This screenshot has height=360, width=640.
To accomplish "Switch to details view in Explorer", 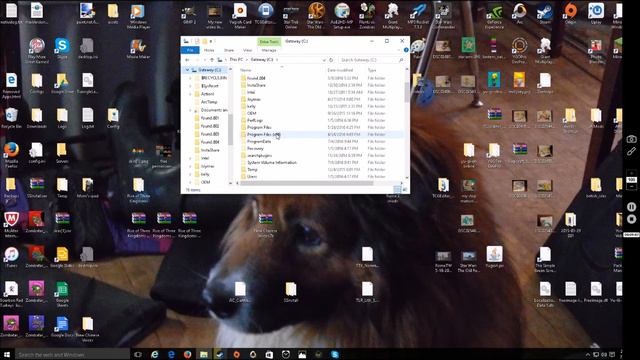I will pos(398,190).
